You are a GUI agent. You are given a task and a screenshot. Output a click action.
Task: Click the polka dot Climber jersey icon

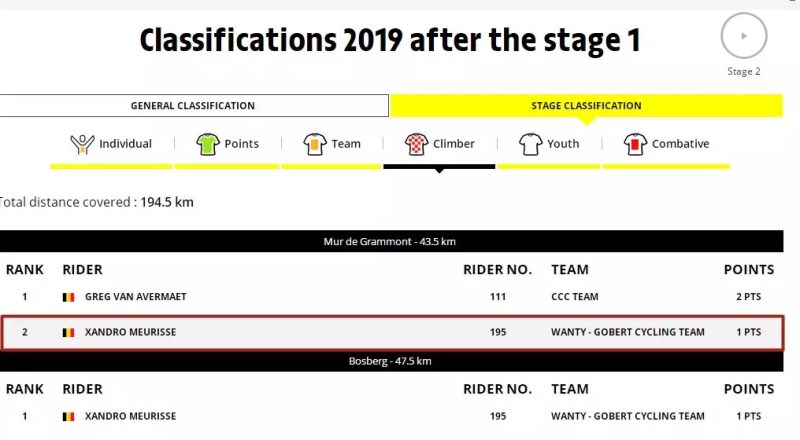[416, 144]
